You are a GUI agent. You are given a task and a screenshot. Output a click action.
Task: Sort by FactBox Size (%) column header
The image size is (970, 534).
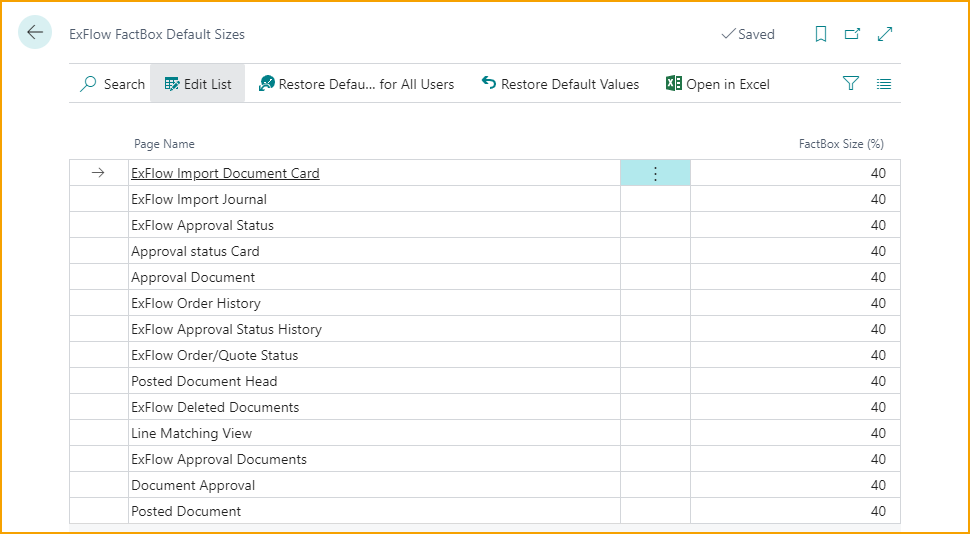[x=841, y=144]
